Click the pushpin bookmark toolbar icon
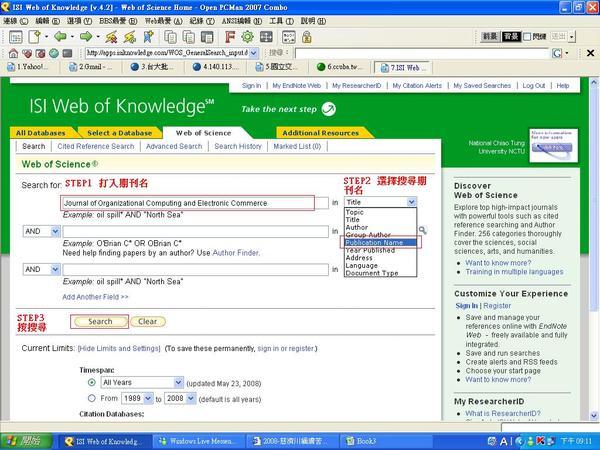 pyautogui.click(x=148, y=37)
